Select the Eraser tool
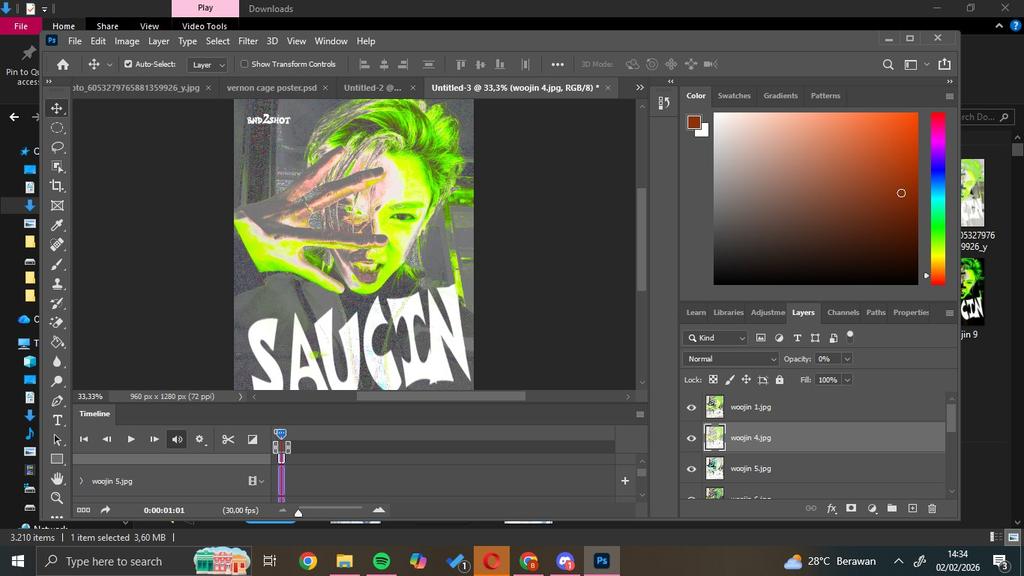 click(57, 323)
